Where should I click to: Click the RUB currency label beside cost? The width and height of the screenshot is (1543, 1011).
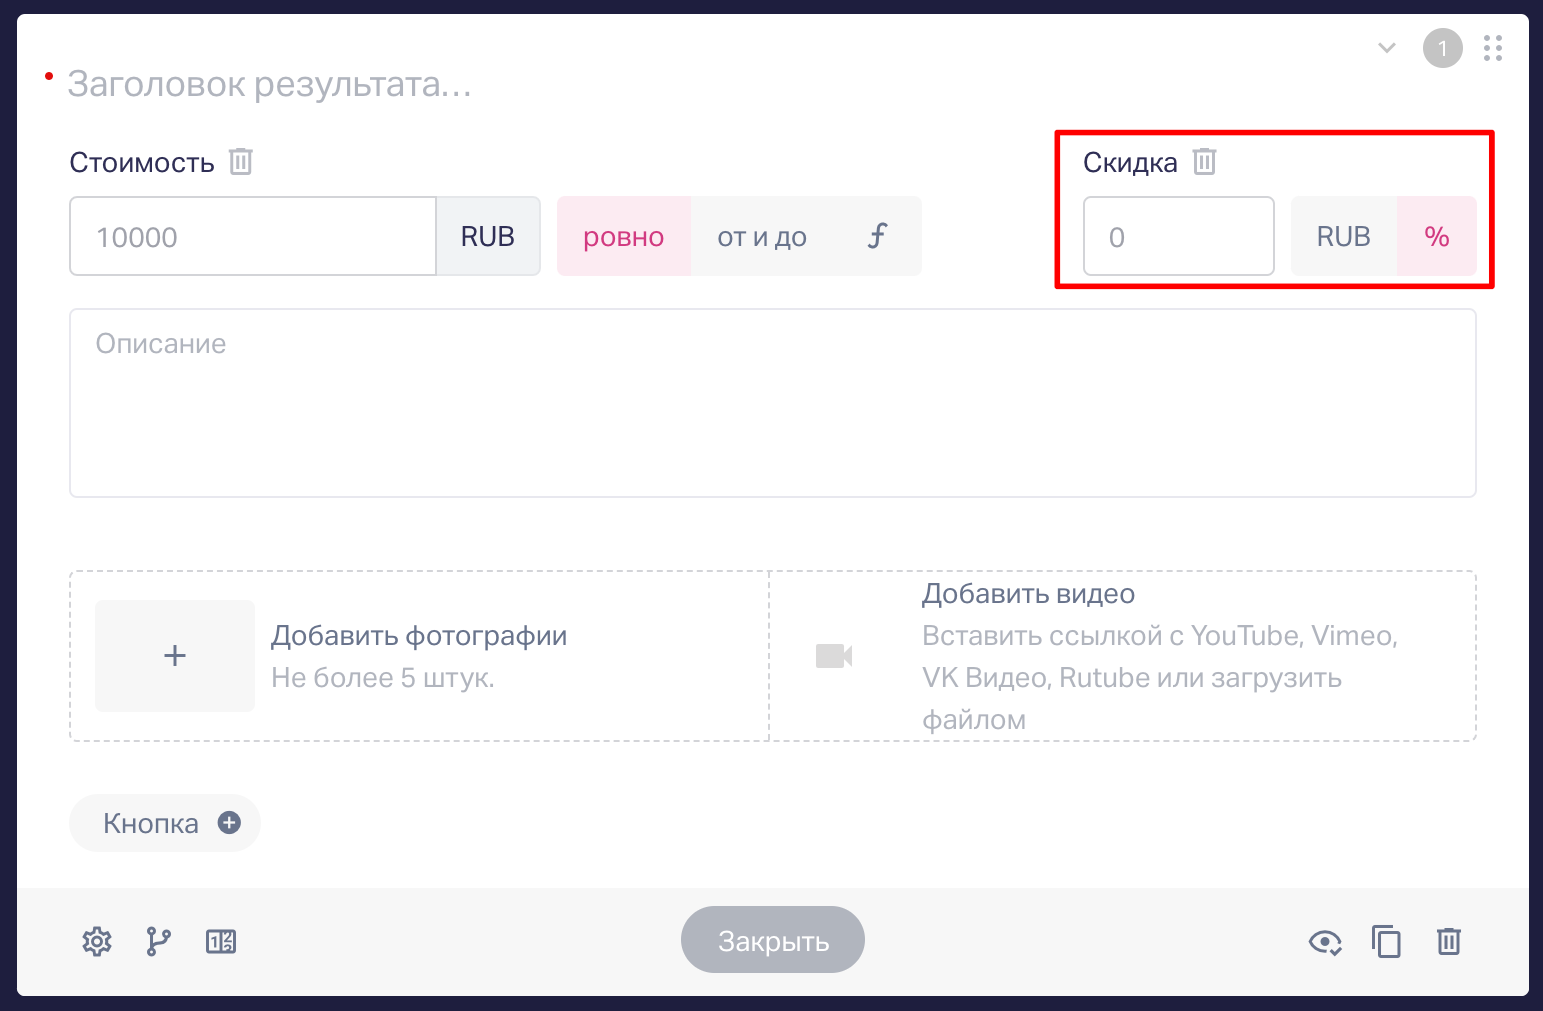[488, 236]
